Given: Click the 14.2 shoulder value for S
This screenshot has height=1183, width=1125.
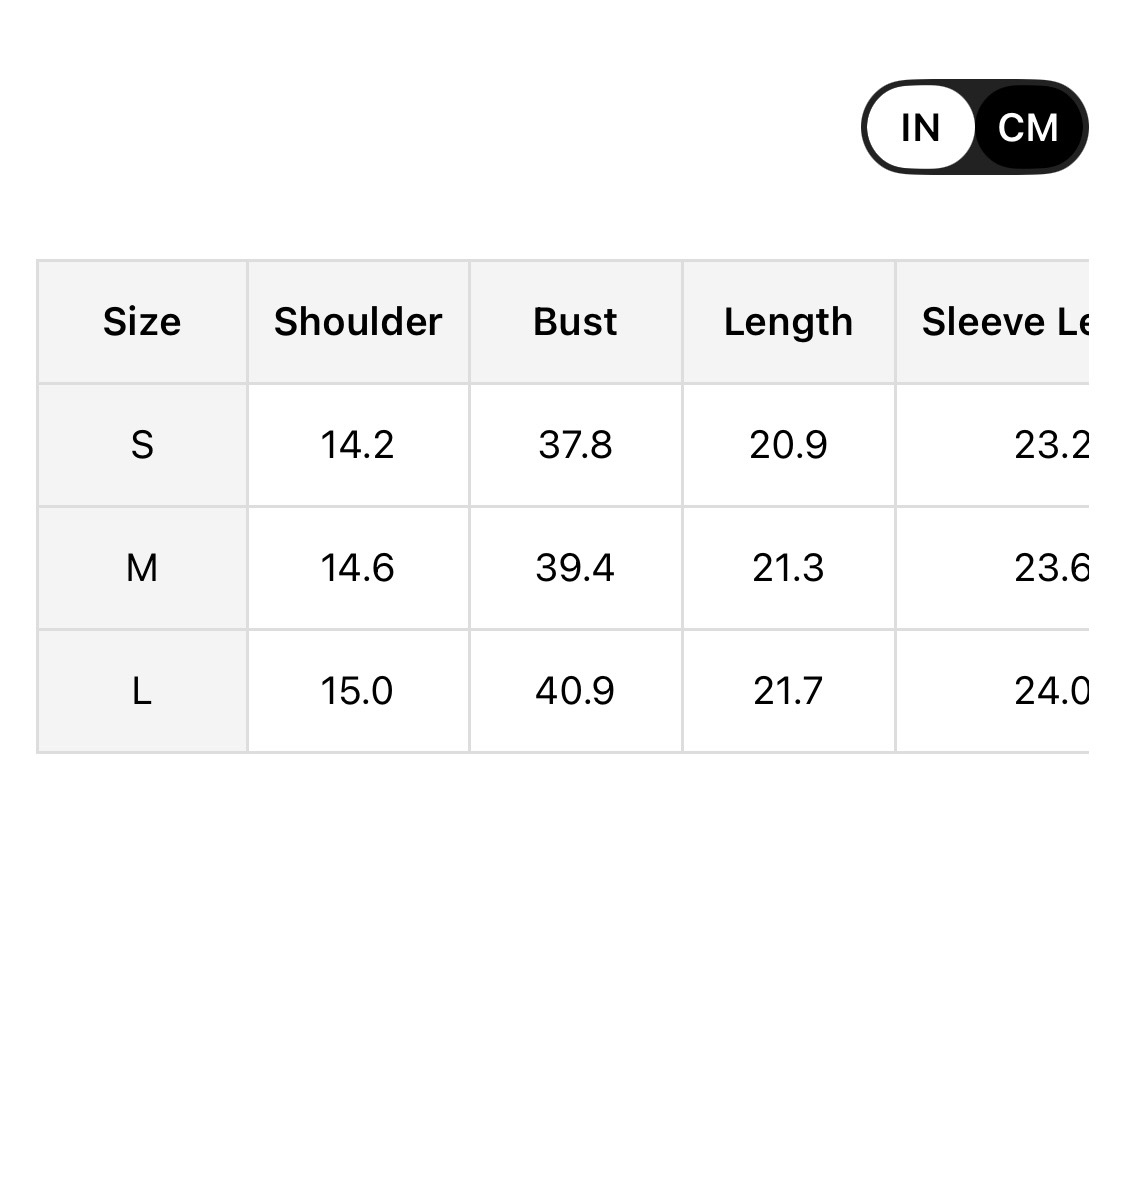Looking at the screenshot, I should tap(357, 445).
